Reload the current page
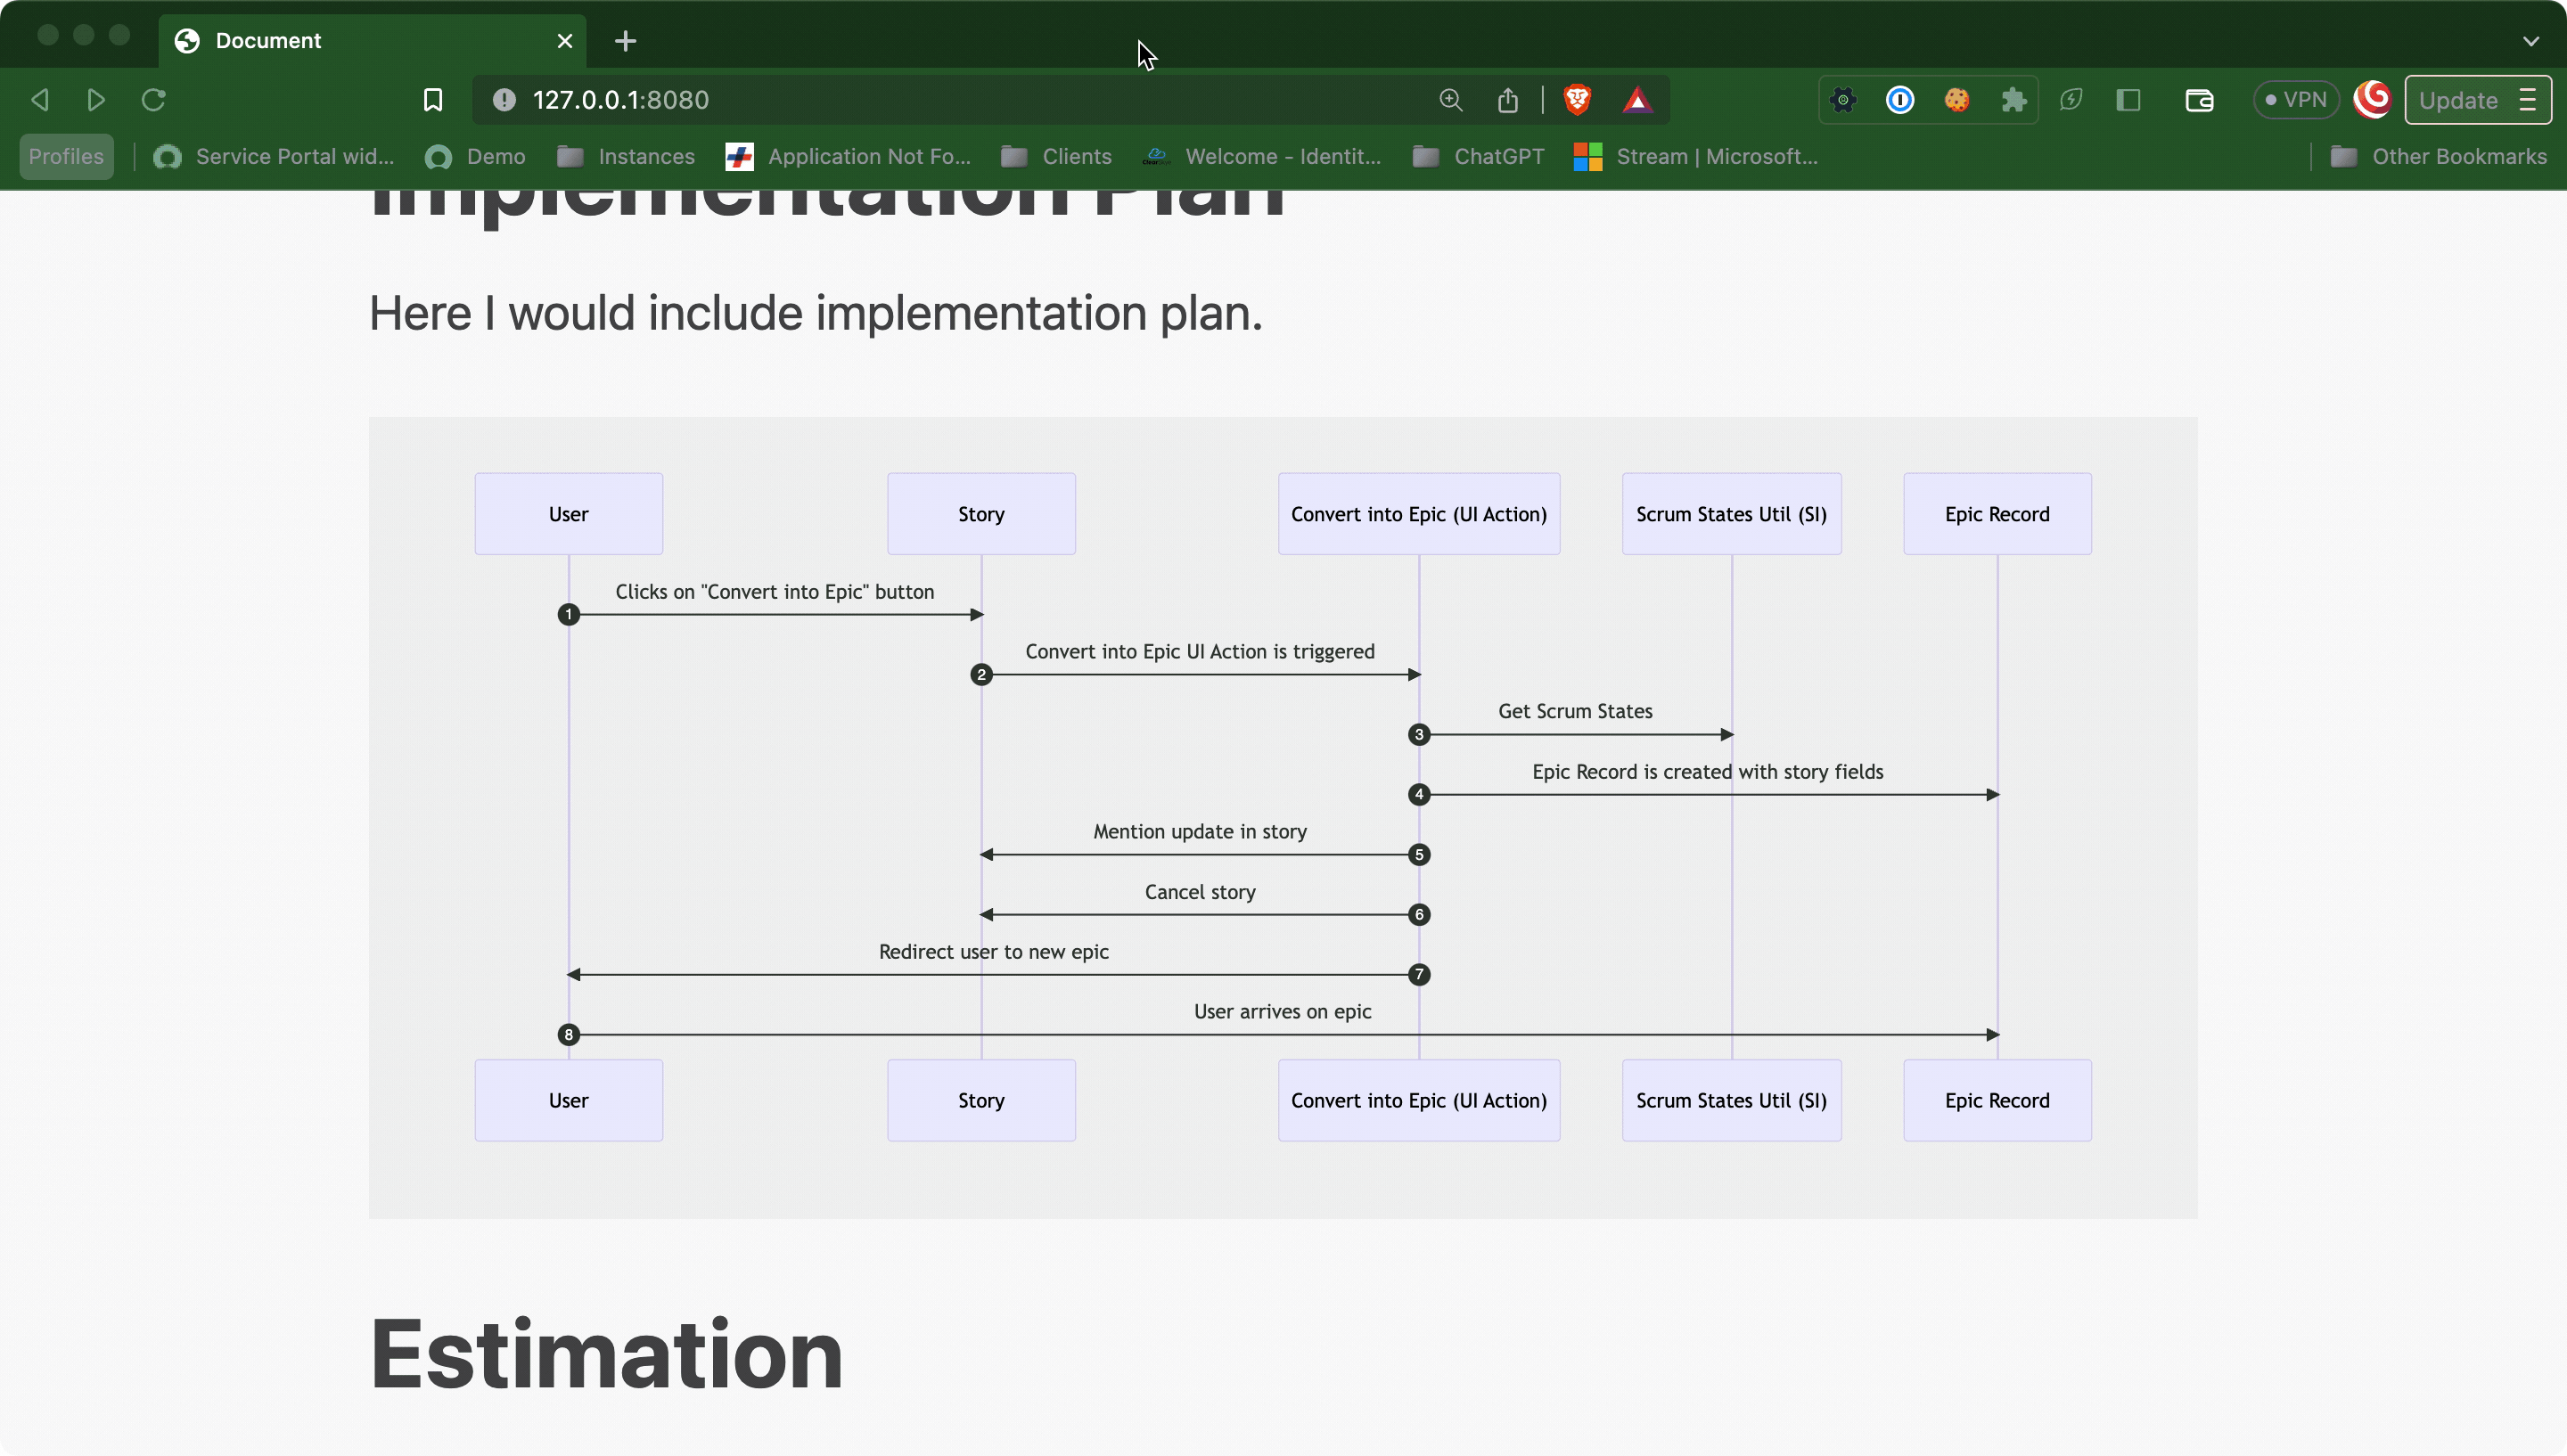 coord(153,100)
